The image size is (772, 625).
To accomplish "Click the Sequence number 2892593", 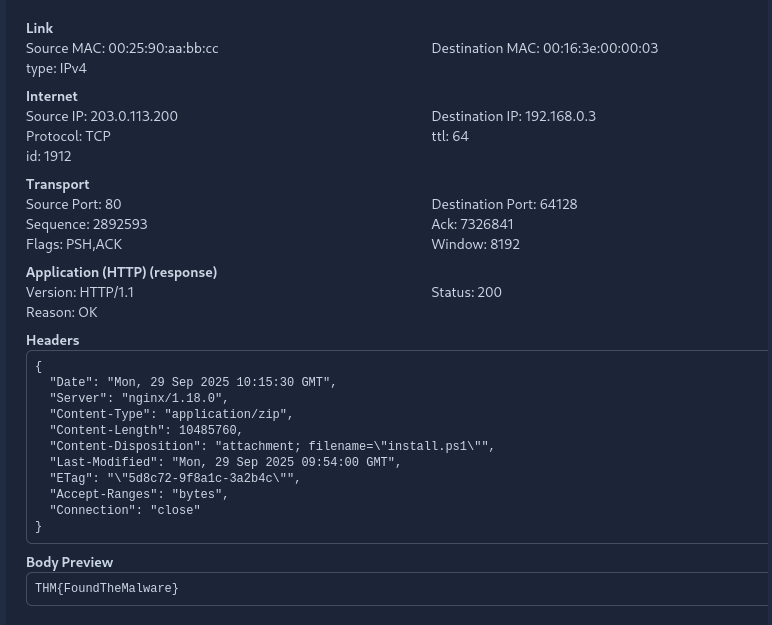I will coord(119,224).
